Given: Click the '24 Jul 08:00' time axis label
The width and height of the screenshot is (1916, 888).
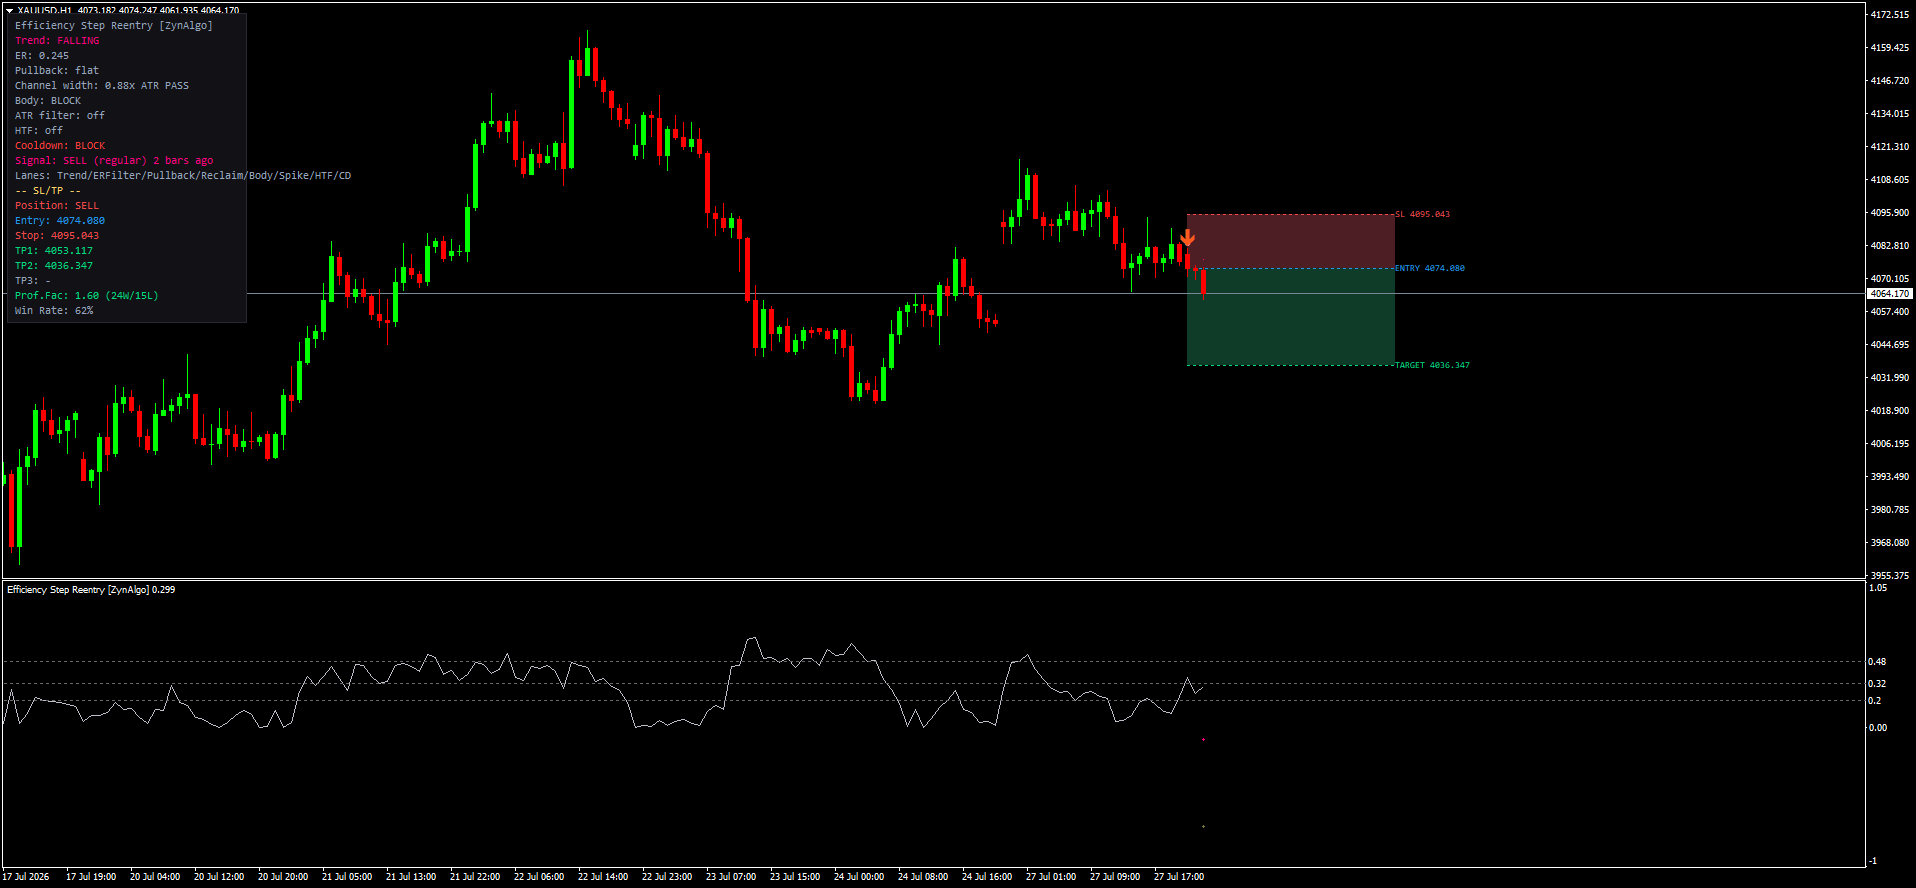Looking at the screenshot, I should click(x=923, y=877).
